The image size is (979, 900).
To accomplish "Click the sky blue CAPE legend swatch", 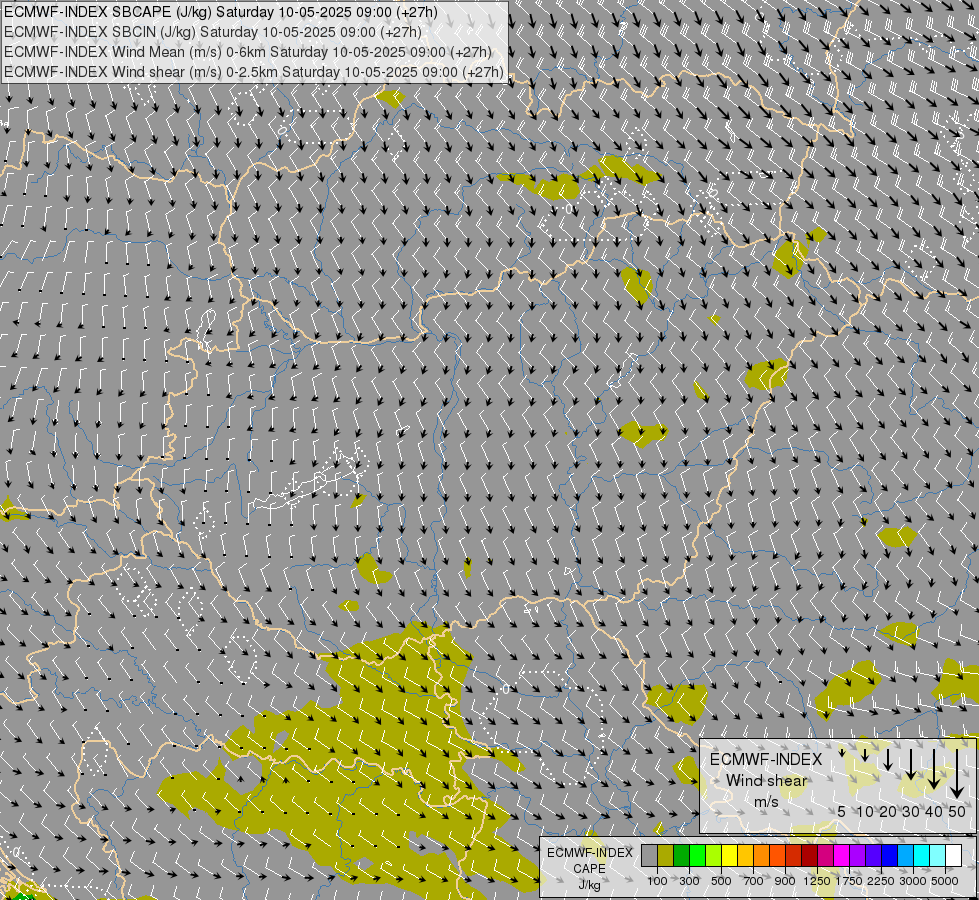I will click(905, 856).
